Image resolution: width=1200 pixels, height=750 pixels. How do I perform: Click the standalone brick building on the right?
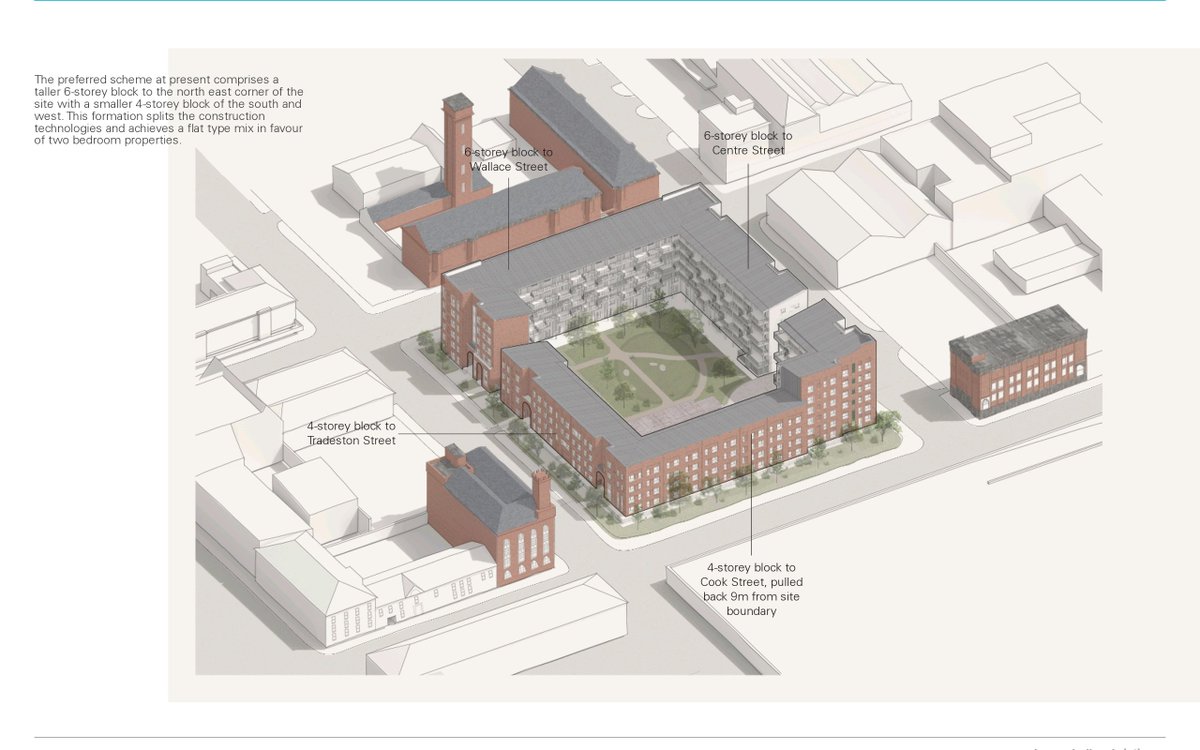pos(1017,361)
